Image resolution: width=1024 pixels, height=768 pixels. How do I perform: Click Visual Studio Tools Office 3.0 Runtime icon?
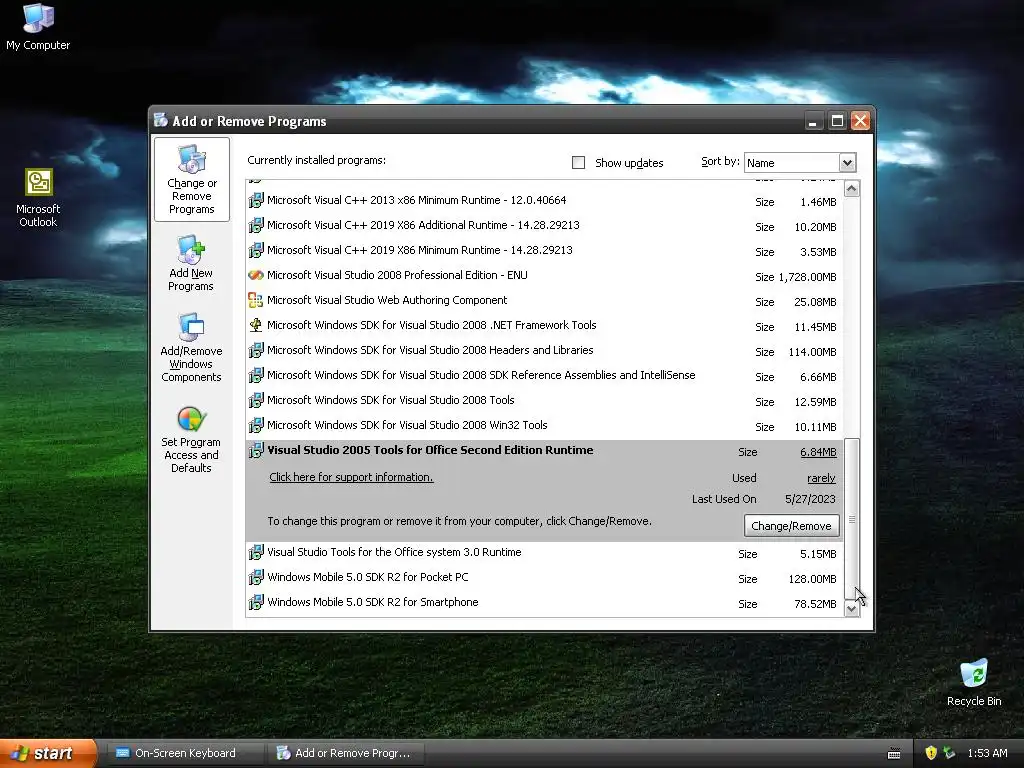(x=256, y=552)
